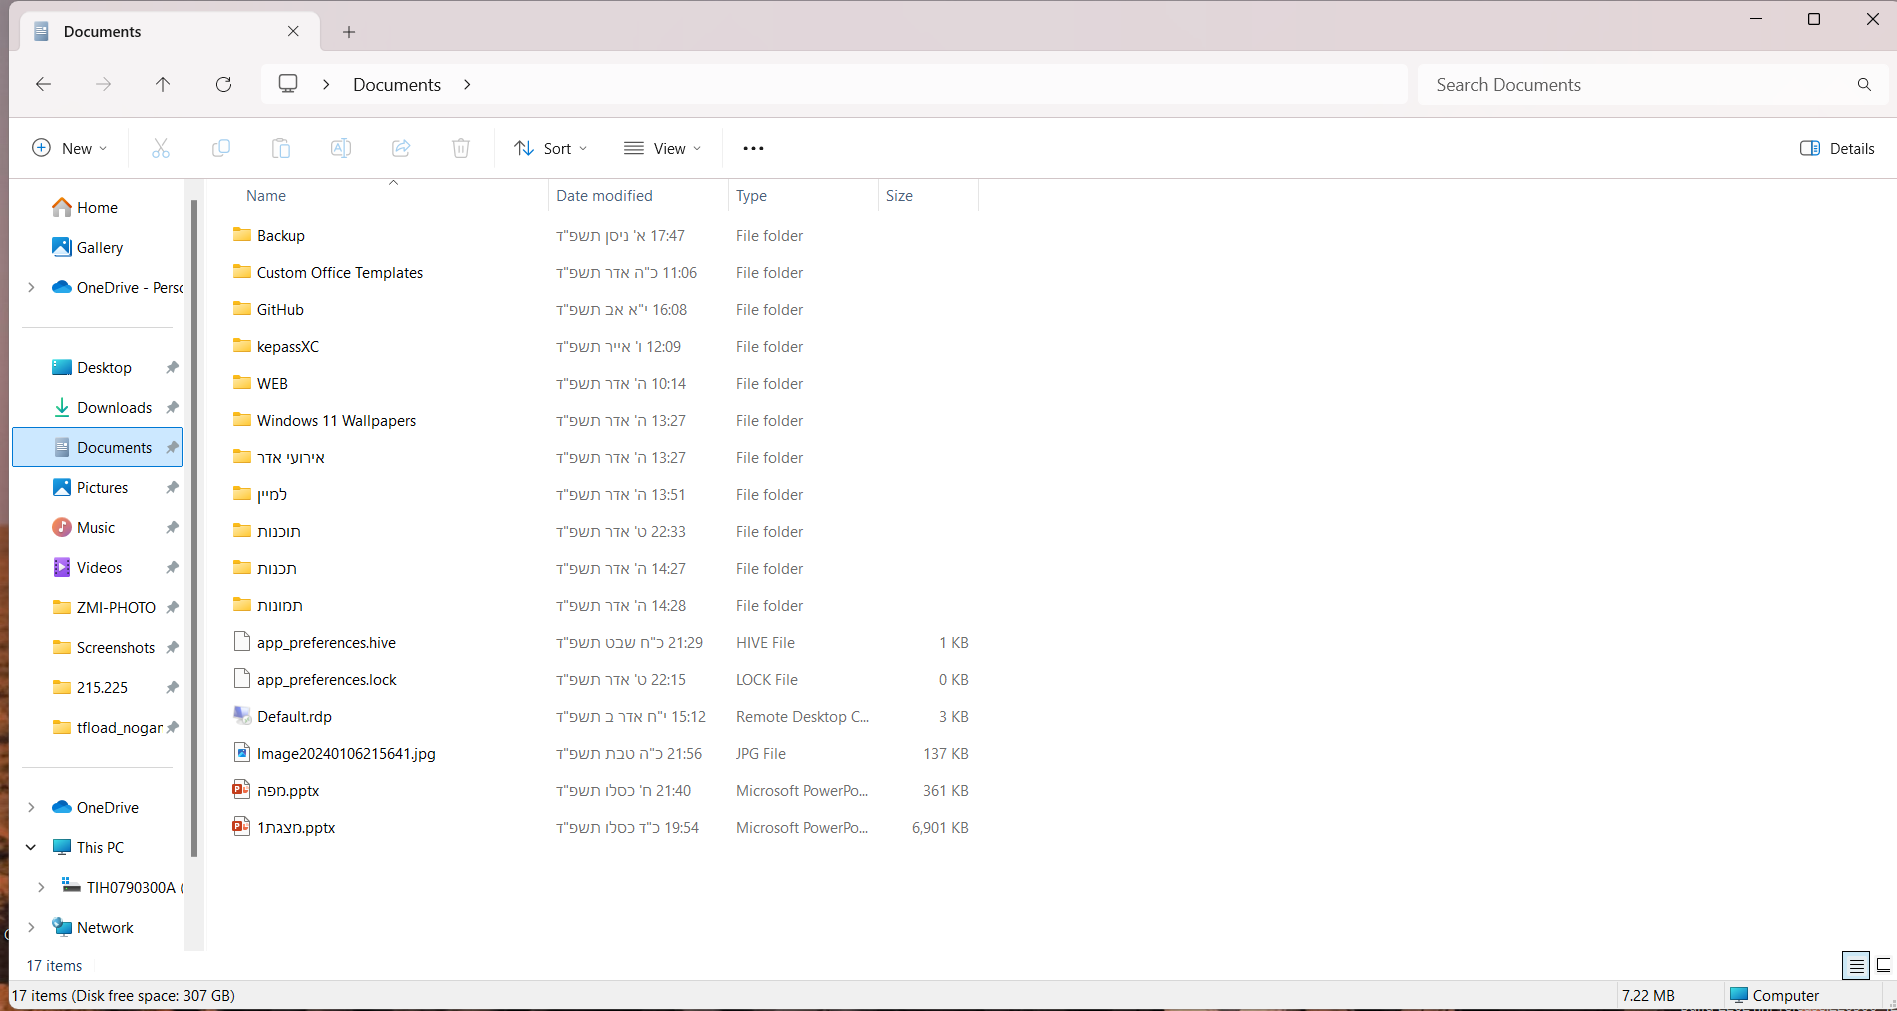Refresh the Documents folder view

tap(223, 84)
